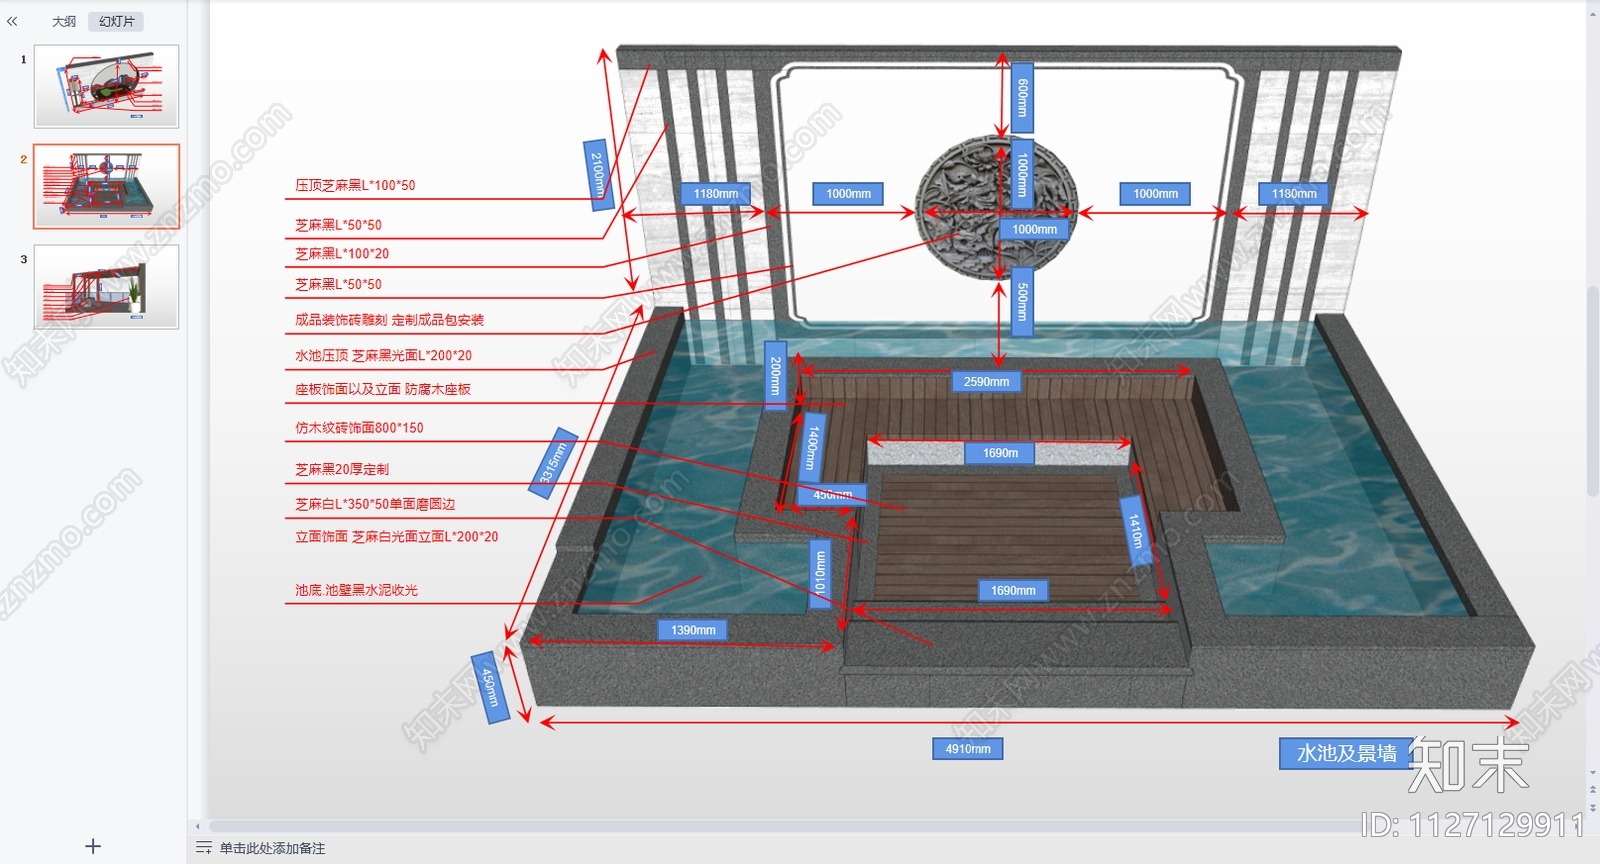This screenshot has width=1600, height=864.
Task: Select the 600mm dimension label
Action: point(1022,98)
